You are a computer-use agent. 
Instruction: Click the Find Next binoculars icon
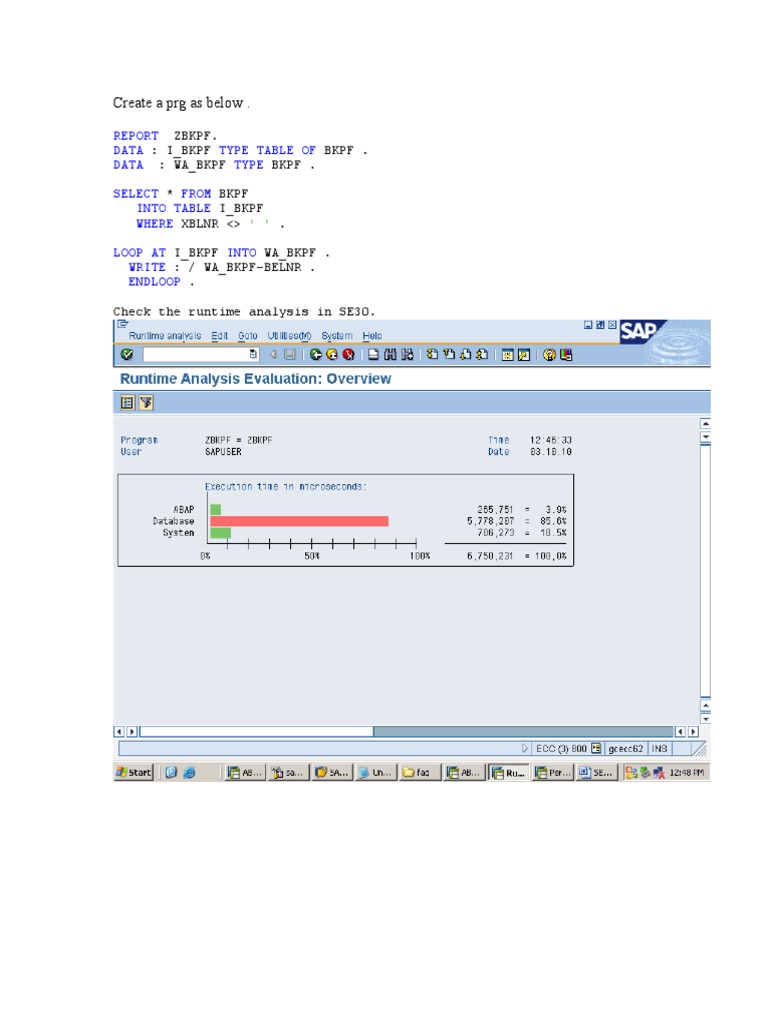click(407, 354)
